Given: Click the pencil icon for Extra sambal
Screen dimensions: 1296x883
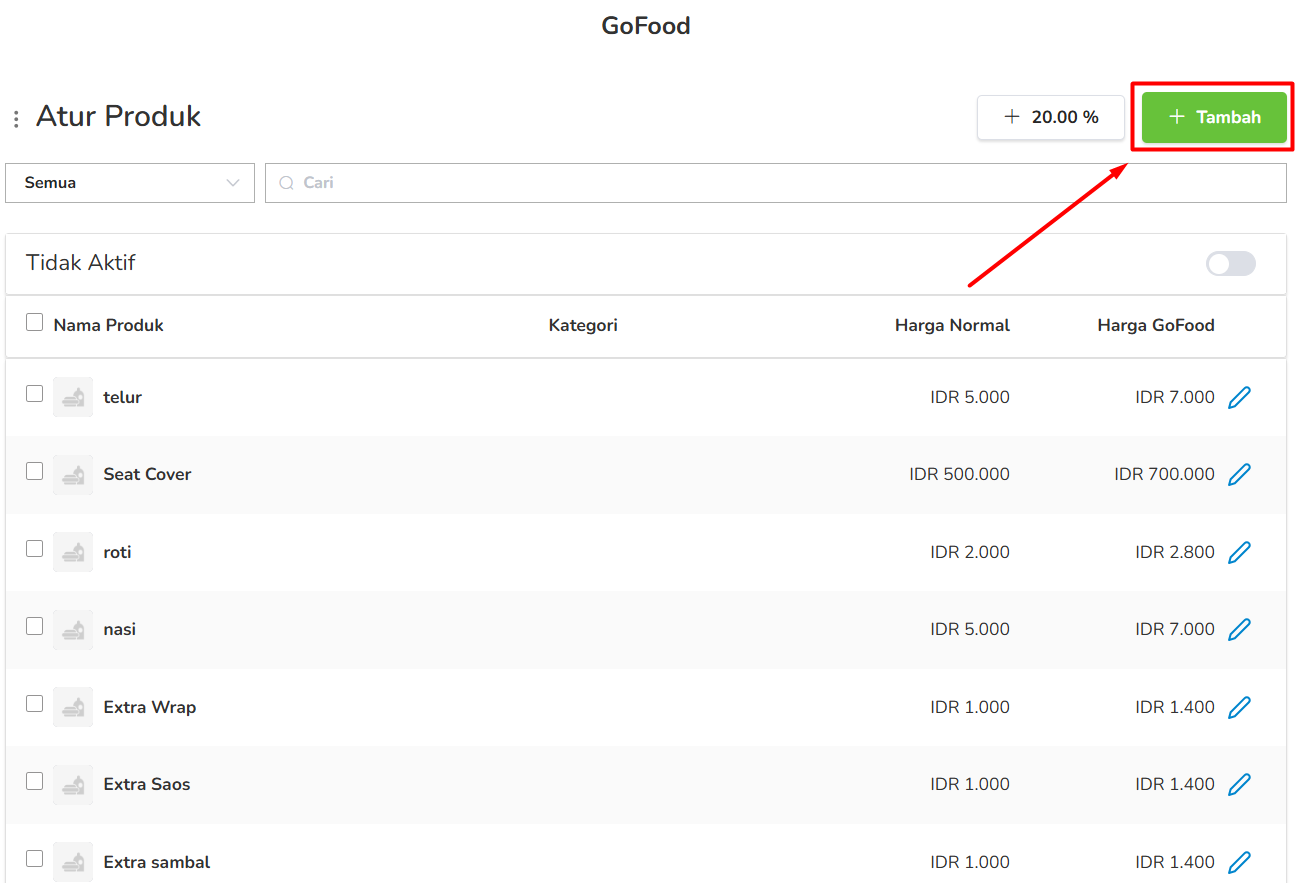Looking at the screenshot, I should point(1239,862).
